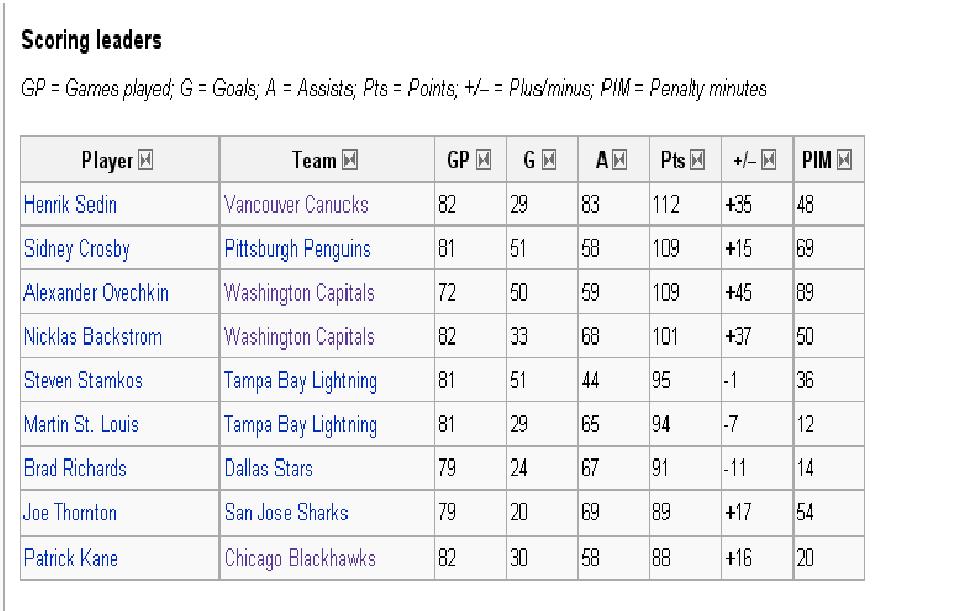Viewport: 956px width, 611px height.
Task: Visit Pittsburgh Penguins team page
Action: [297, 249]
